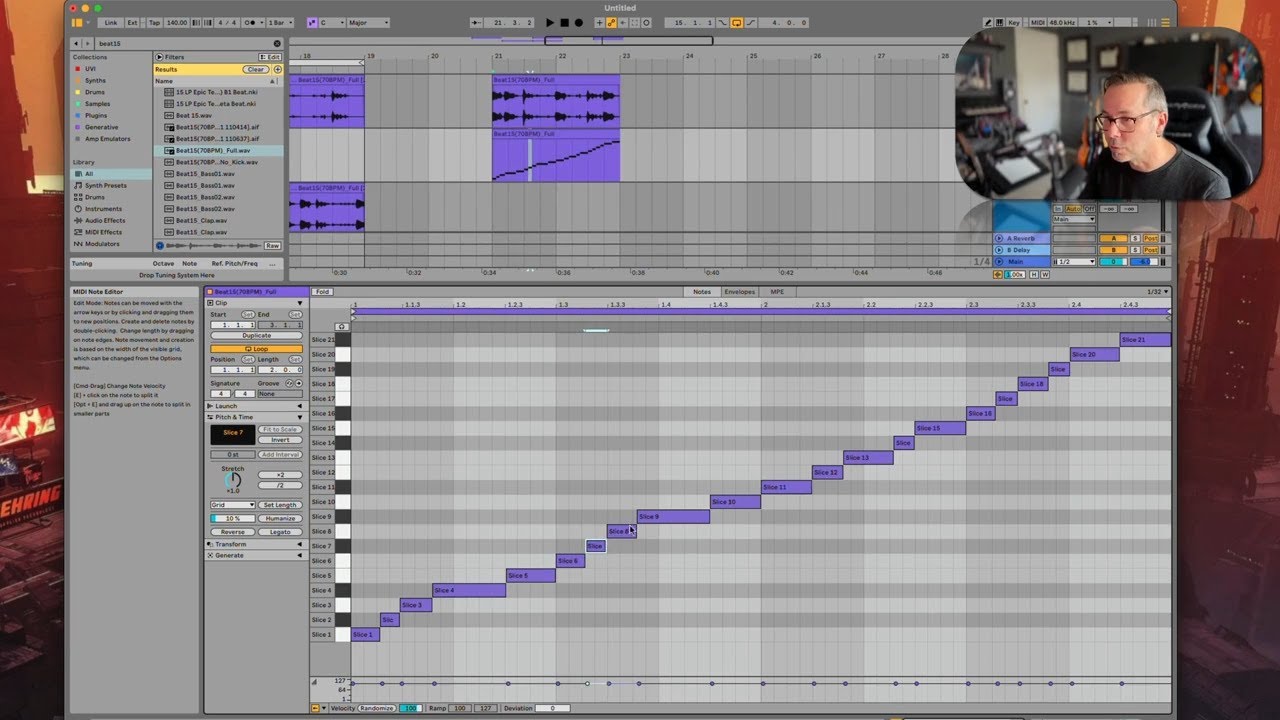Adjust the humanize amount 10% slider
This screenshot has height=720, width=1280.
(x=232, y=519)
